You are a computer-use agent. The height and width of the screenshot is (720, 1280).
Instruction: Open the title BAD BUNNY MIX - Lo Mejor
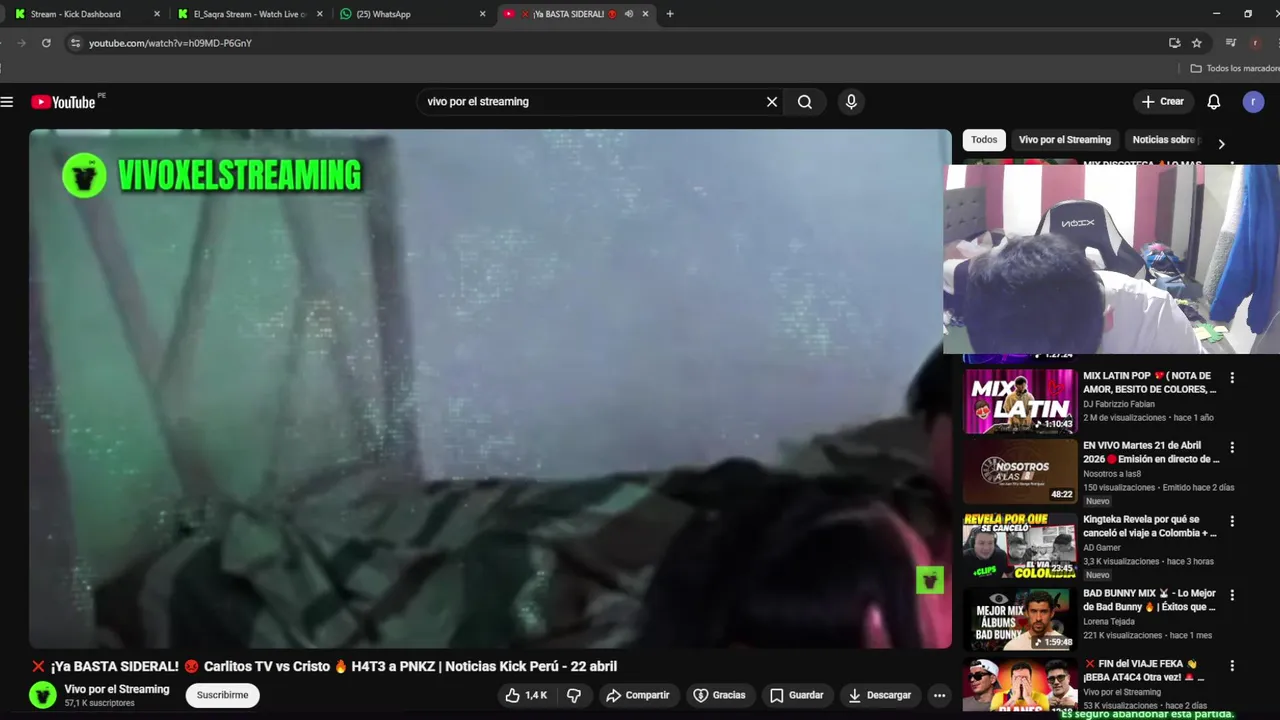1150,600
